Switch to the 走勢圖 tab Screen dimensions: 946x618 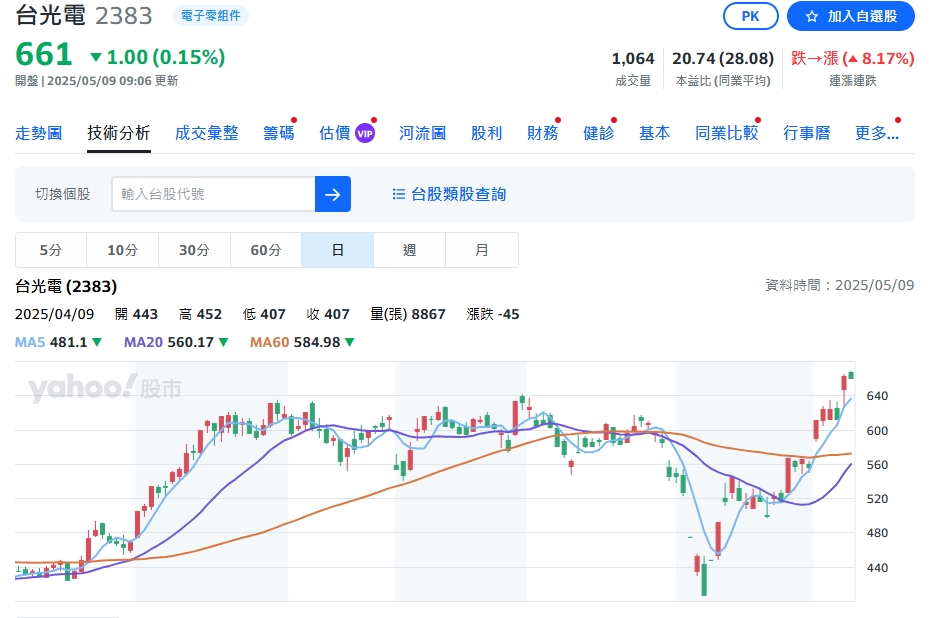39,133
